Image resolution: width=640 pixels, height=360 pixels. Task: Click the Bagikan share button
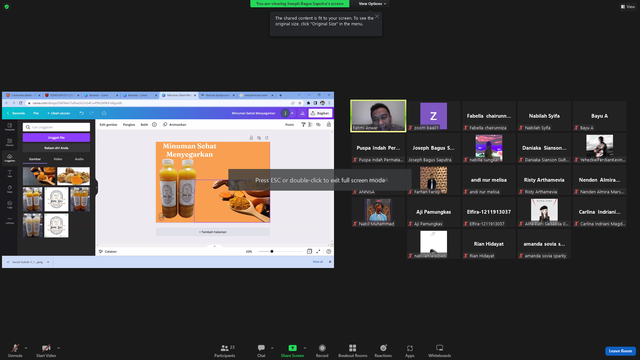[x=320, y=113]
